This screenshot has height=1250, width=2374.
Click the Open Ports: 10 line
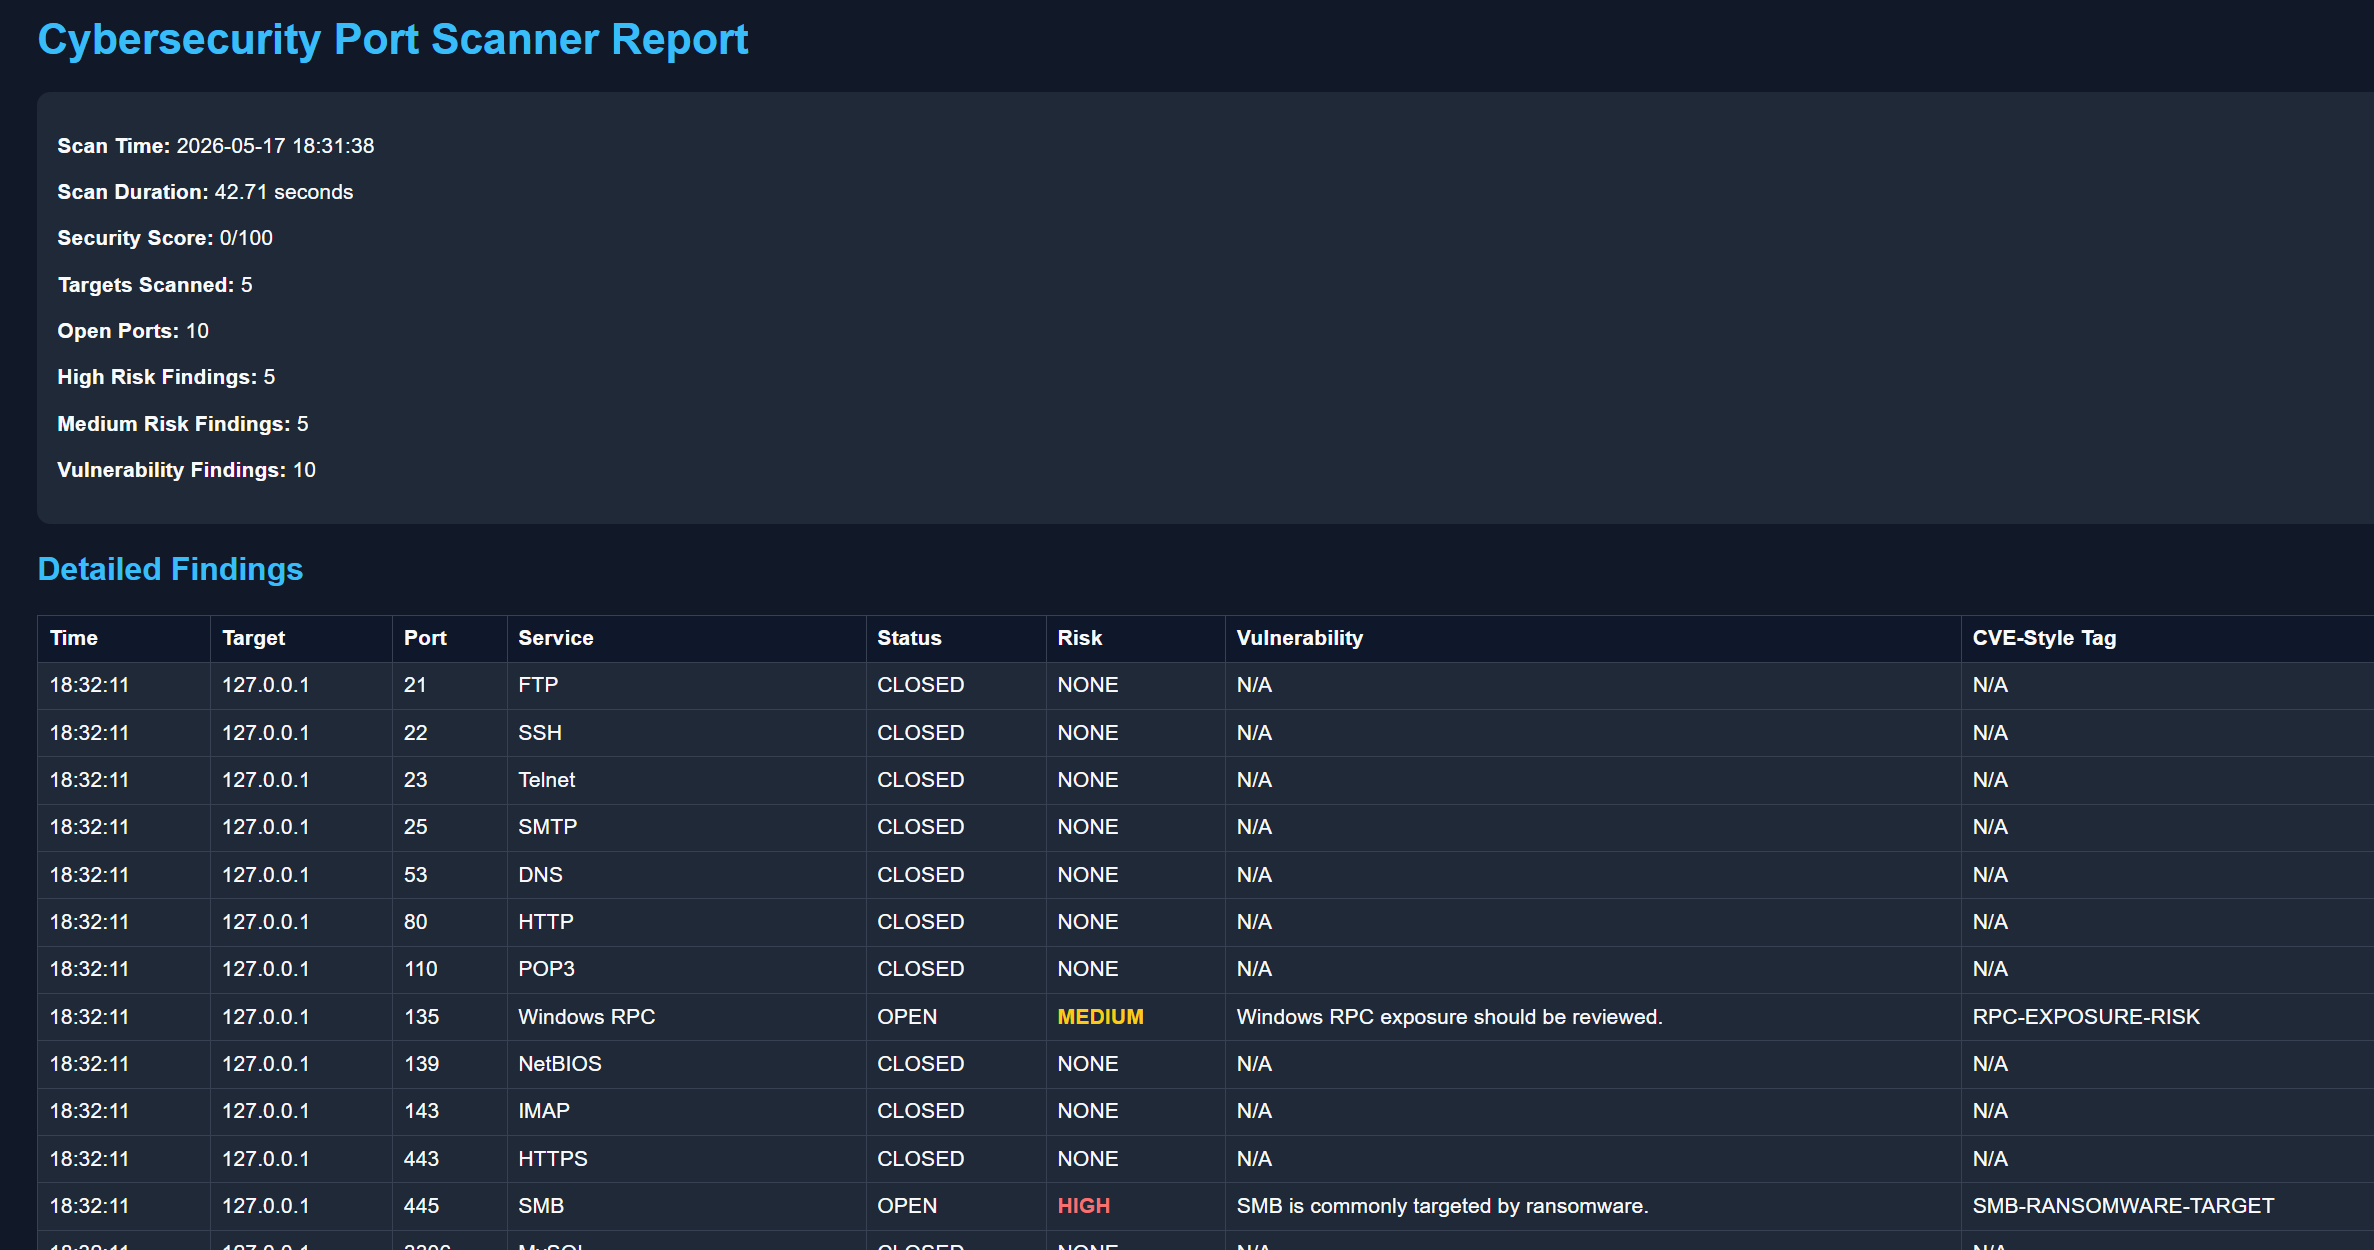[x=133, y=331]
